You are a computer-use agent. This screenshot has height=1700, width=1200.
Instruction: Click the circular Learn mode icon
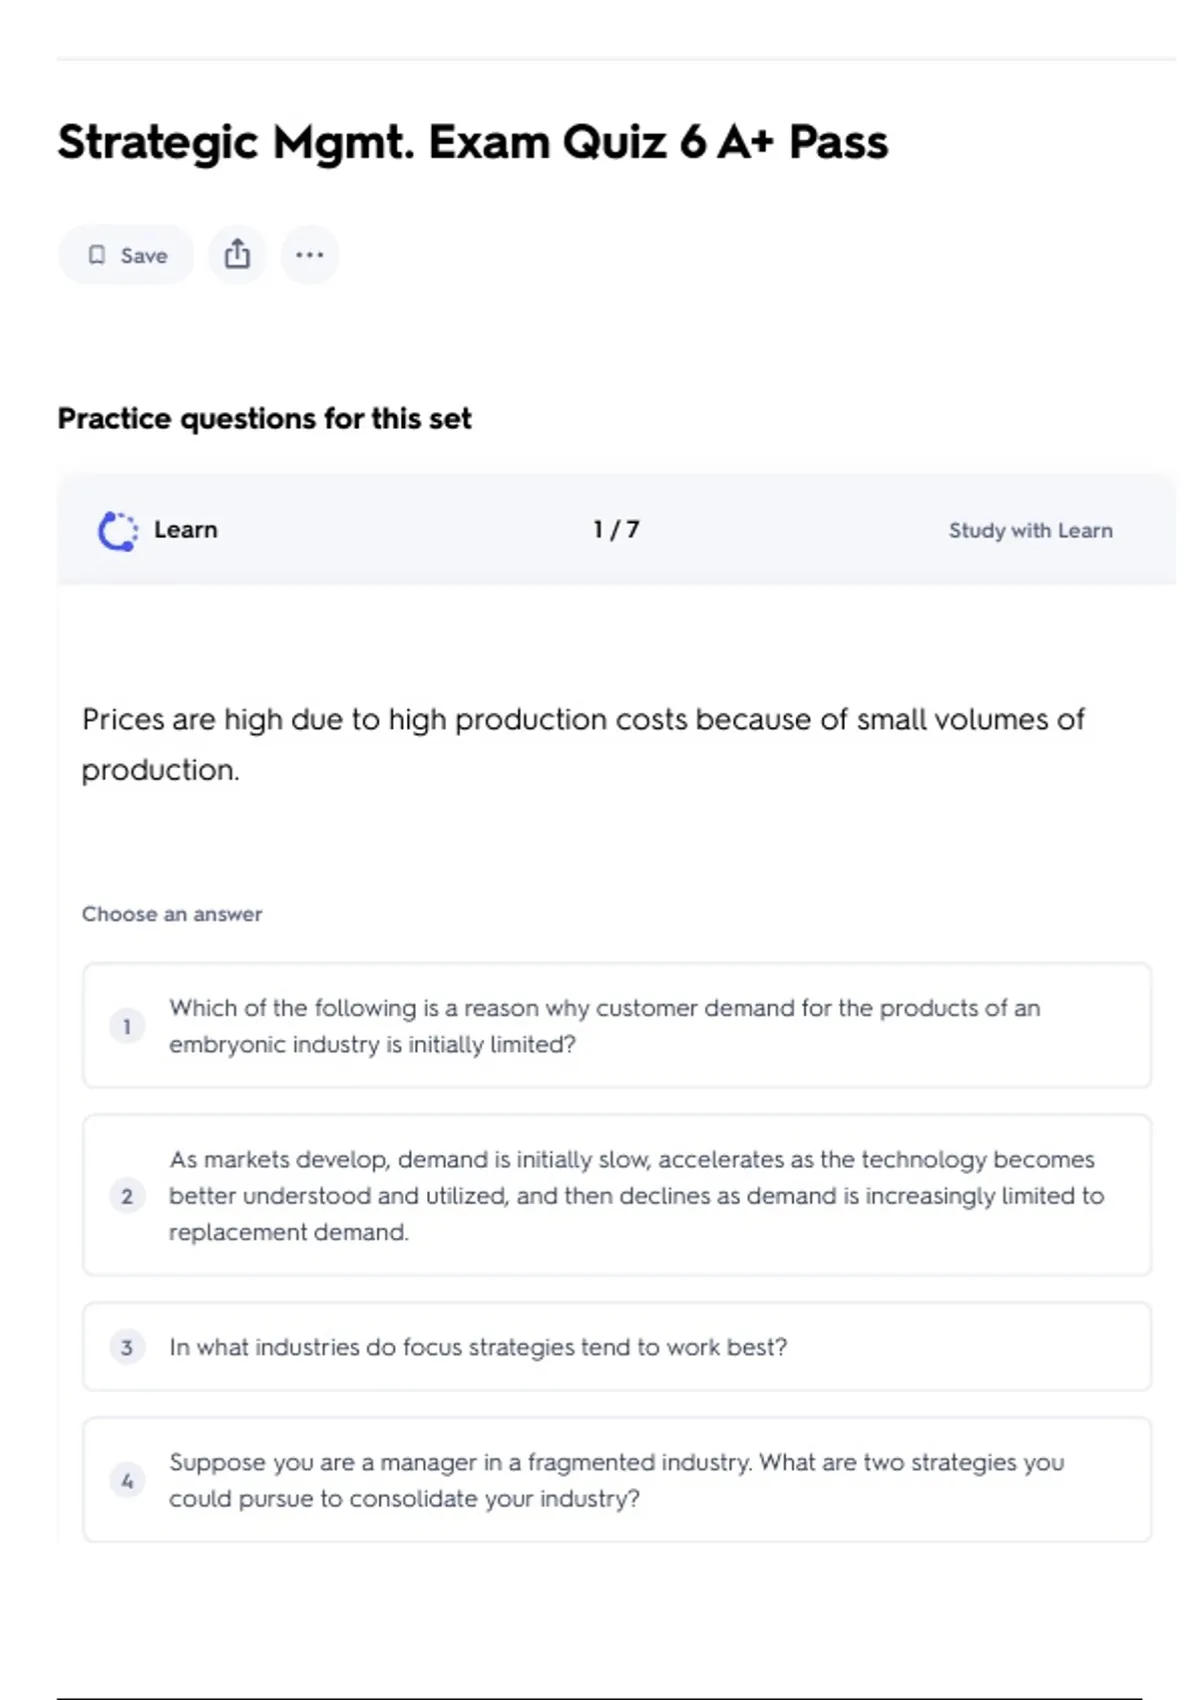point(118,531)
